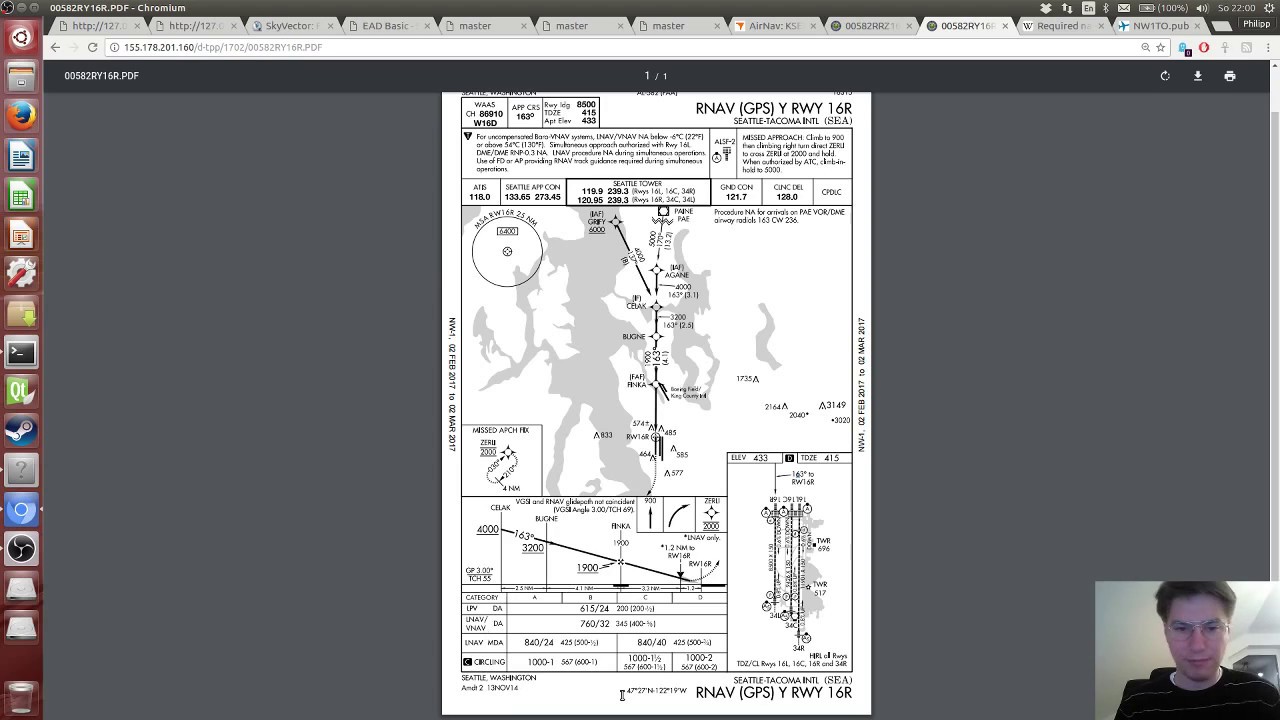Open network connections indicator
The width and height of the screenshot is (1280, 720).
[1068, 8]
